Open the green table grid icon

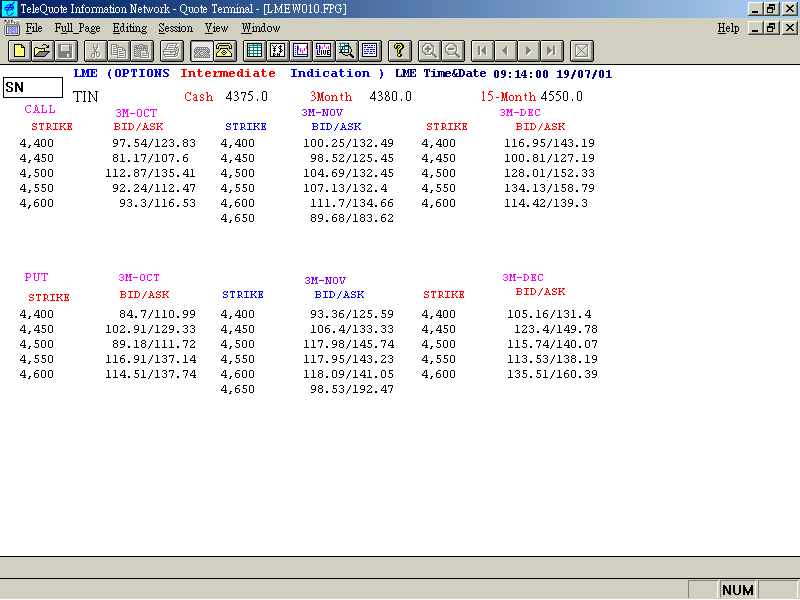(254, 51)
